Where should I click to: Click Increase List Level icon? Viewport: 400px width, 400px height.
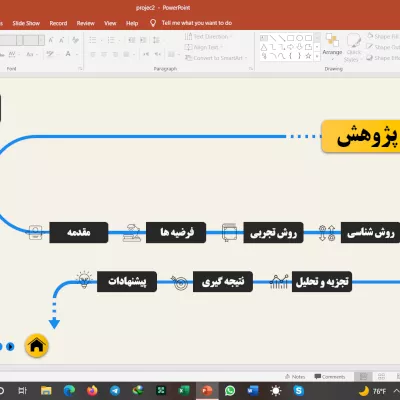pos(143,40)
